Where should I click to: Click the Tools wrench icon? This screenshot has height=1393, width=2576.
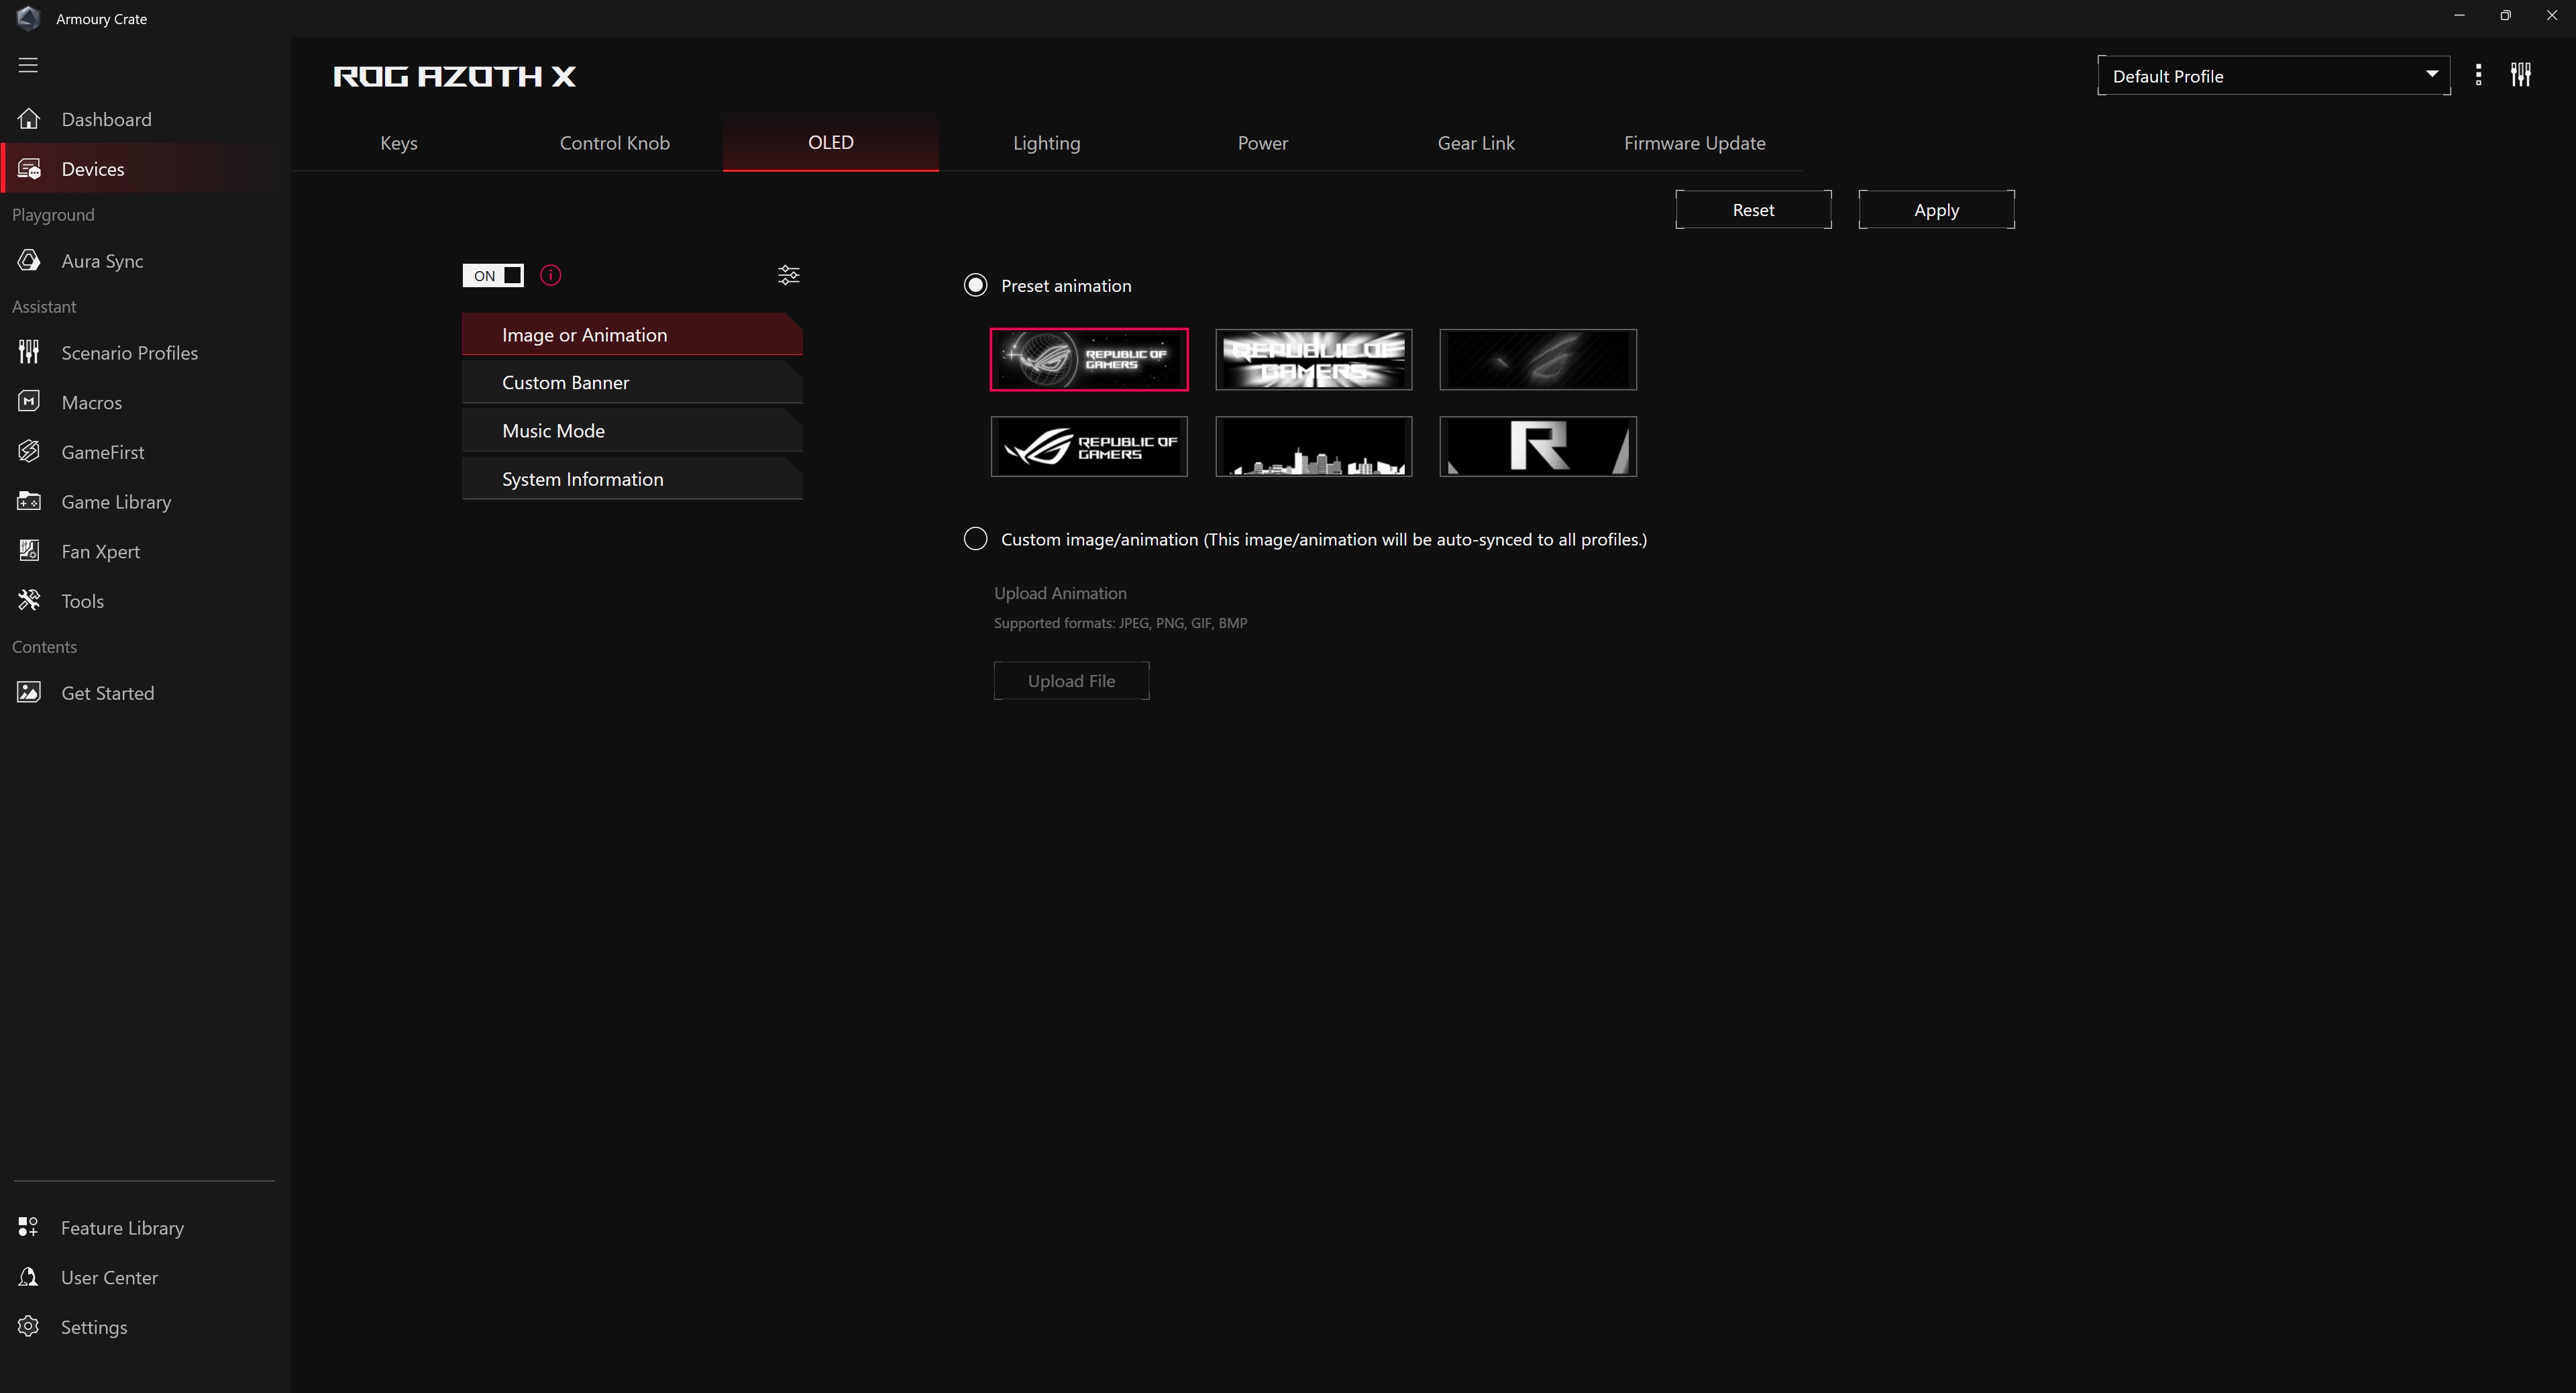click(x=29, y=600)
